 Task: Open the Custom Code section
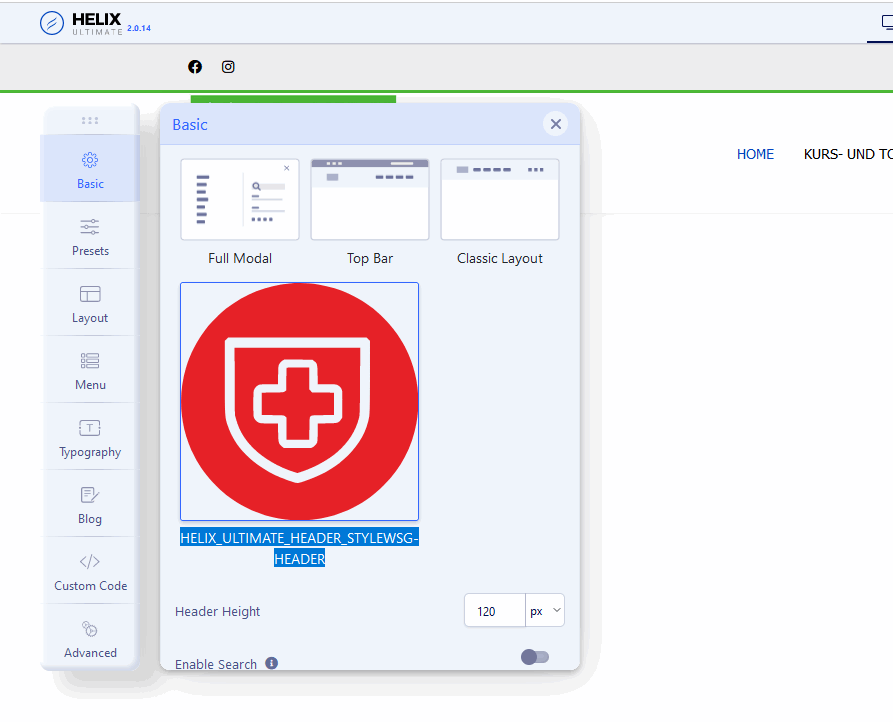coord(90,571)
